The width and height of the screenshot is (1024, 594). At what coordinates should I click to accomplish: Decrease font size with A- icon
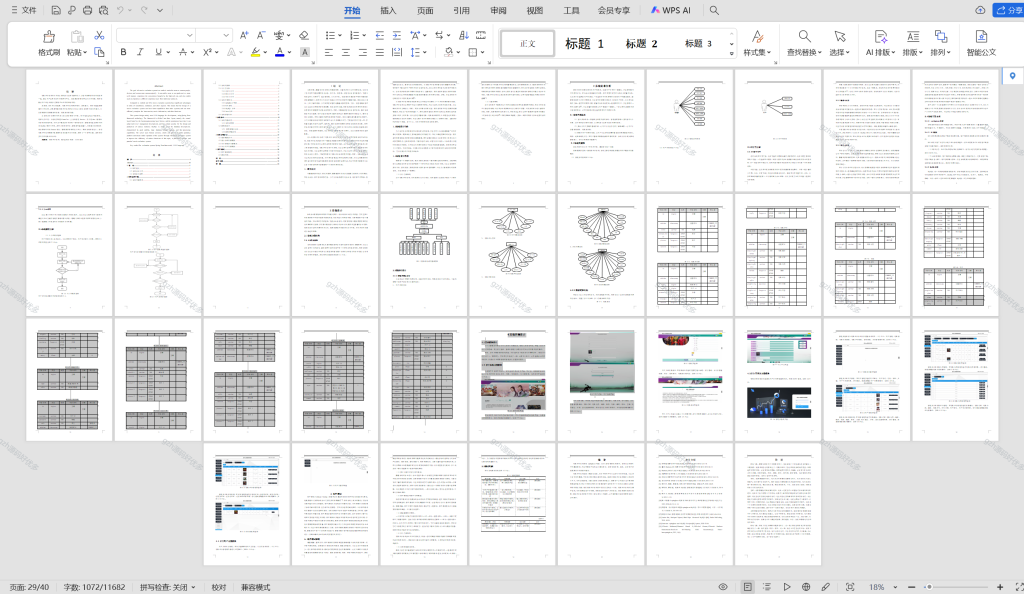click(261, 35)
